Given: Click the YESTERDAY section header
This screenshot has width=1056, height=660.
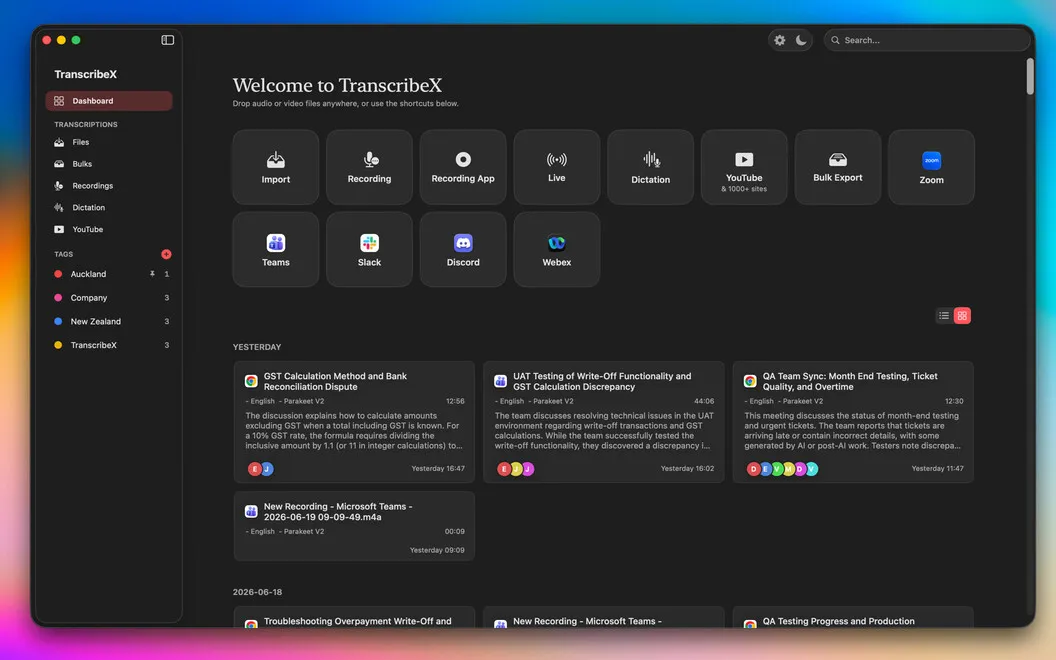Looking at the screenshot, I should click(x=257, y=347).
